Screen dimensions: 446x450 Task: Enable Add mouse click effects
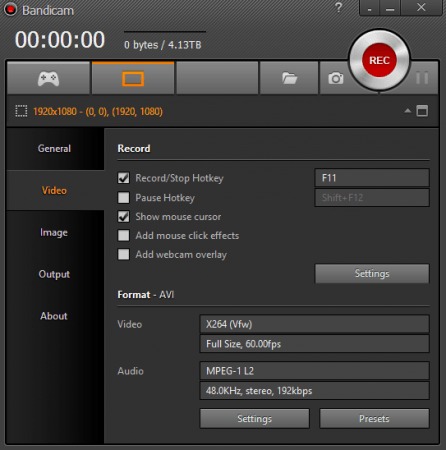[x=124, y=235]
